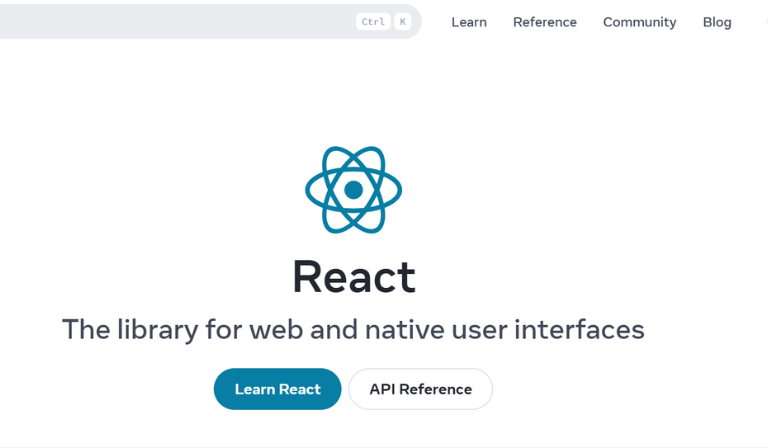The image size is (768, 448).
Task: Visit the Blog link
Action: point(717,22)
